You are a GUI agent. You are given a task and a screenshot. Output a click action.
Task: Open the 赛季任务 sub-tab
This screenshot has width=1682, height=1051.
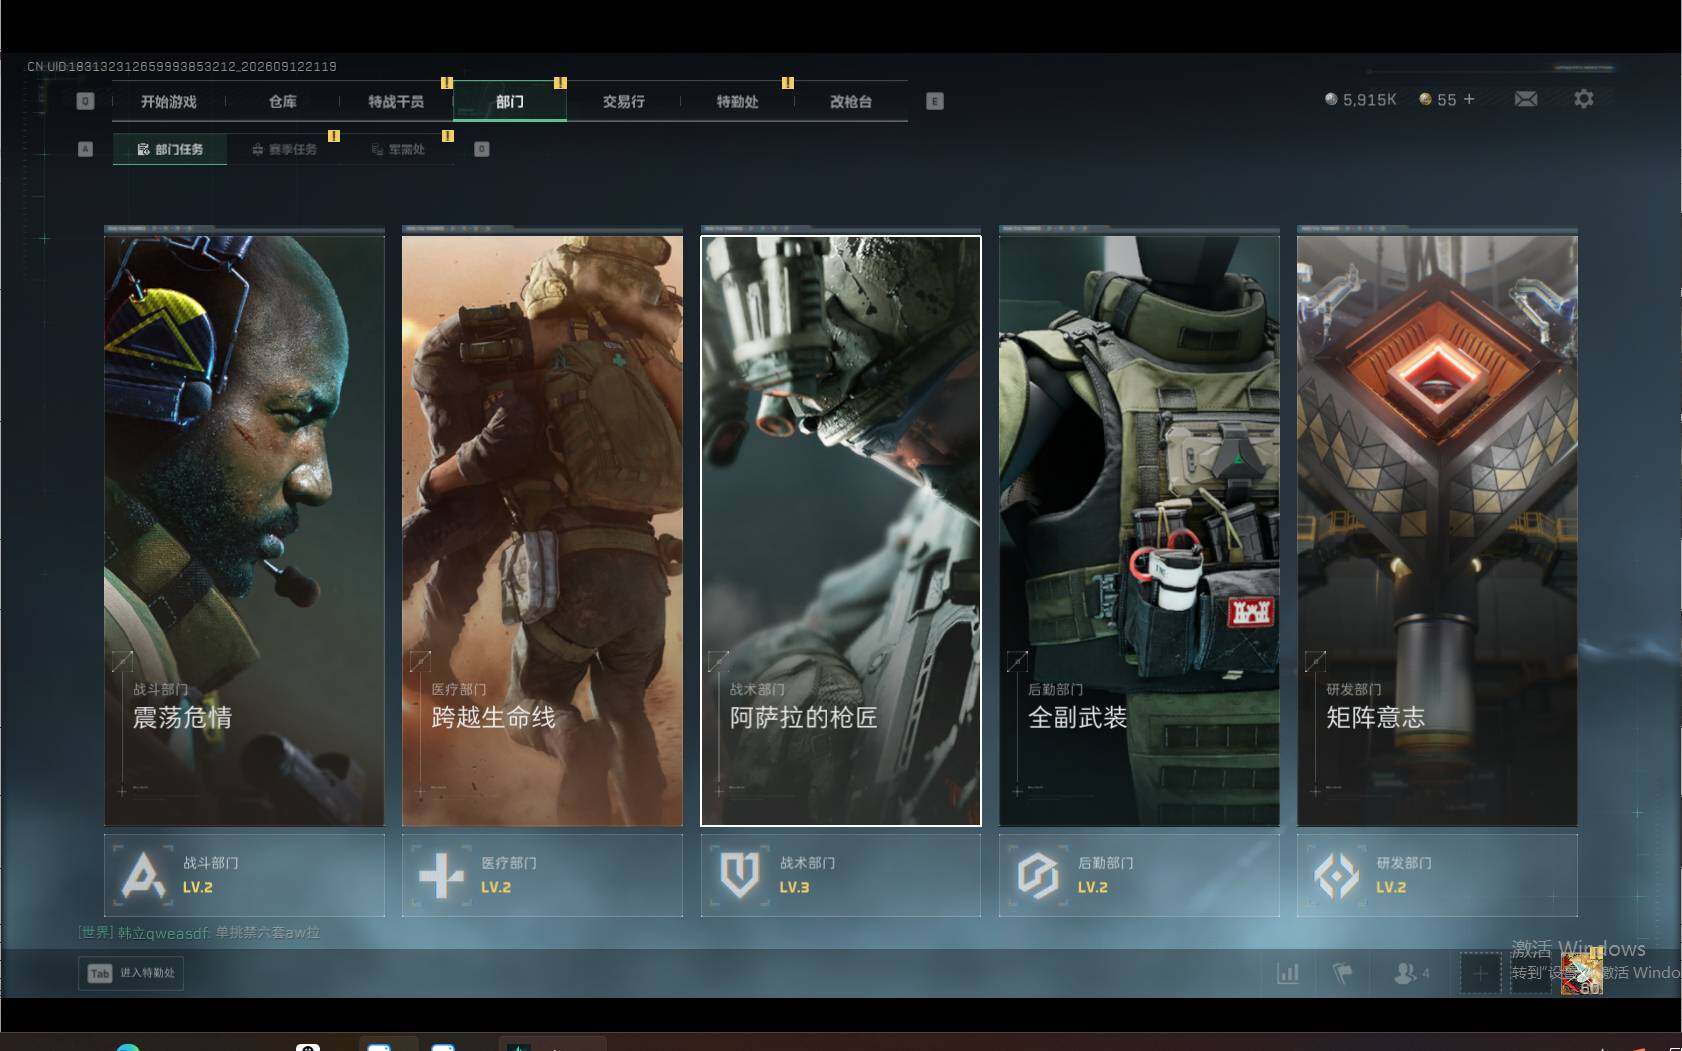(284, 149)
